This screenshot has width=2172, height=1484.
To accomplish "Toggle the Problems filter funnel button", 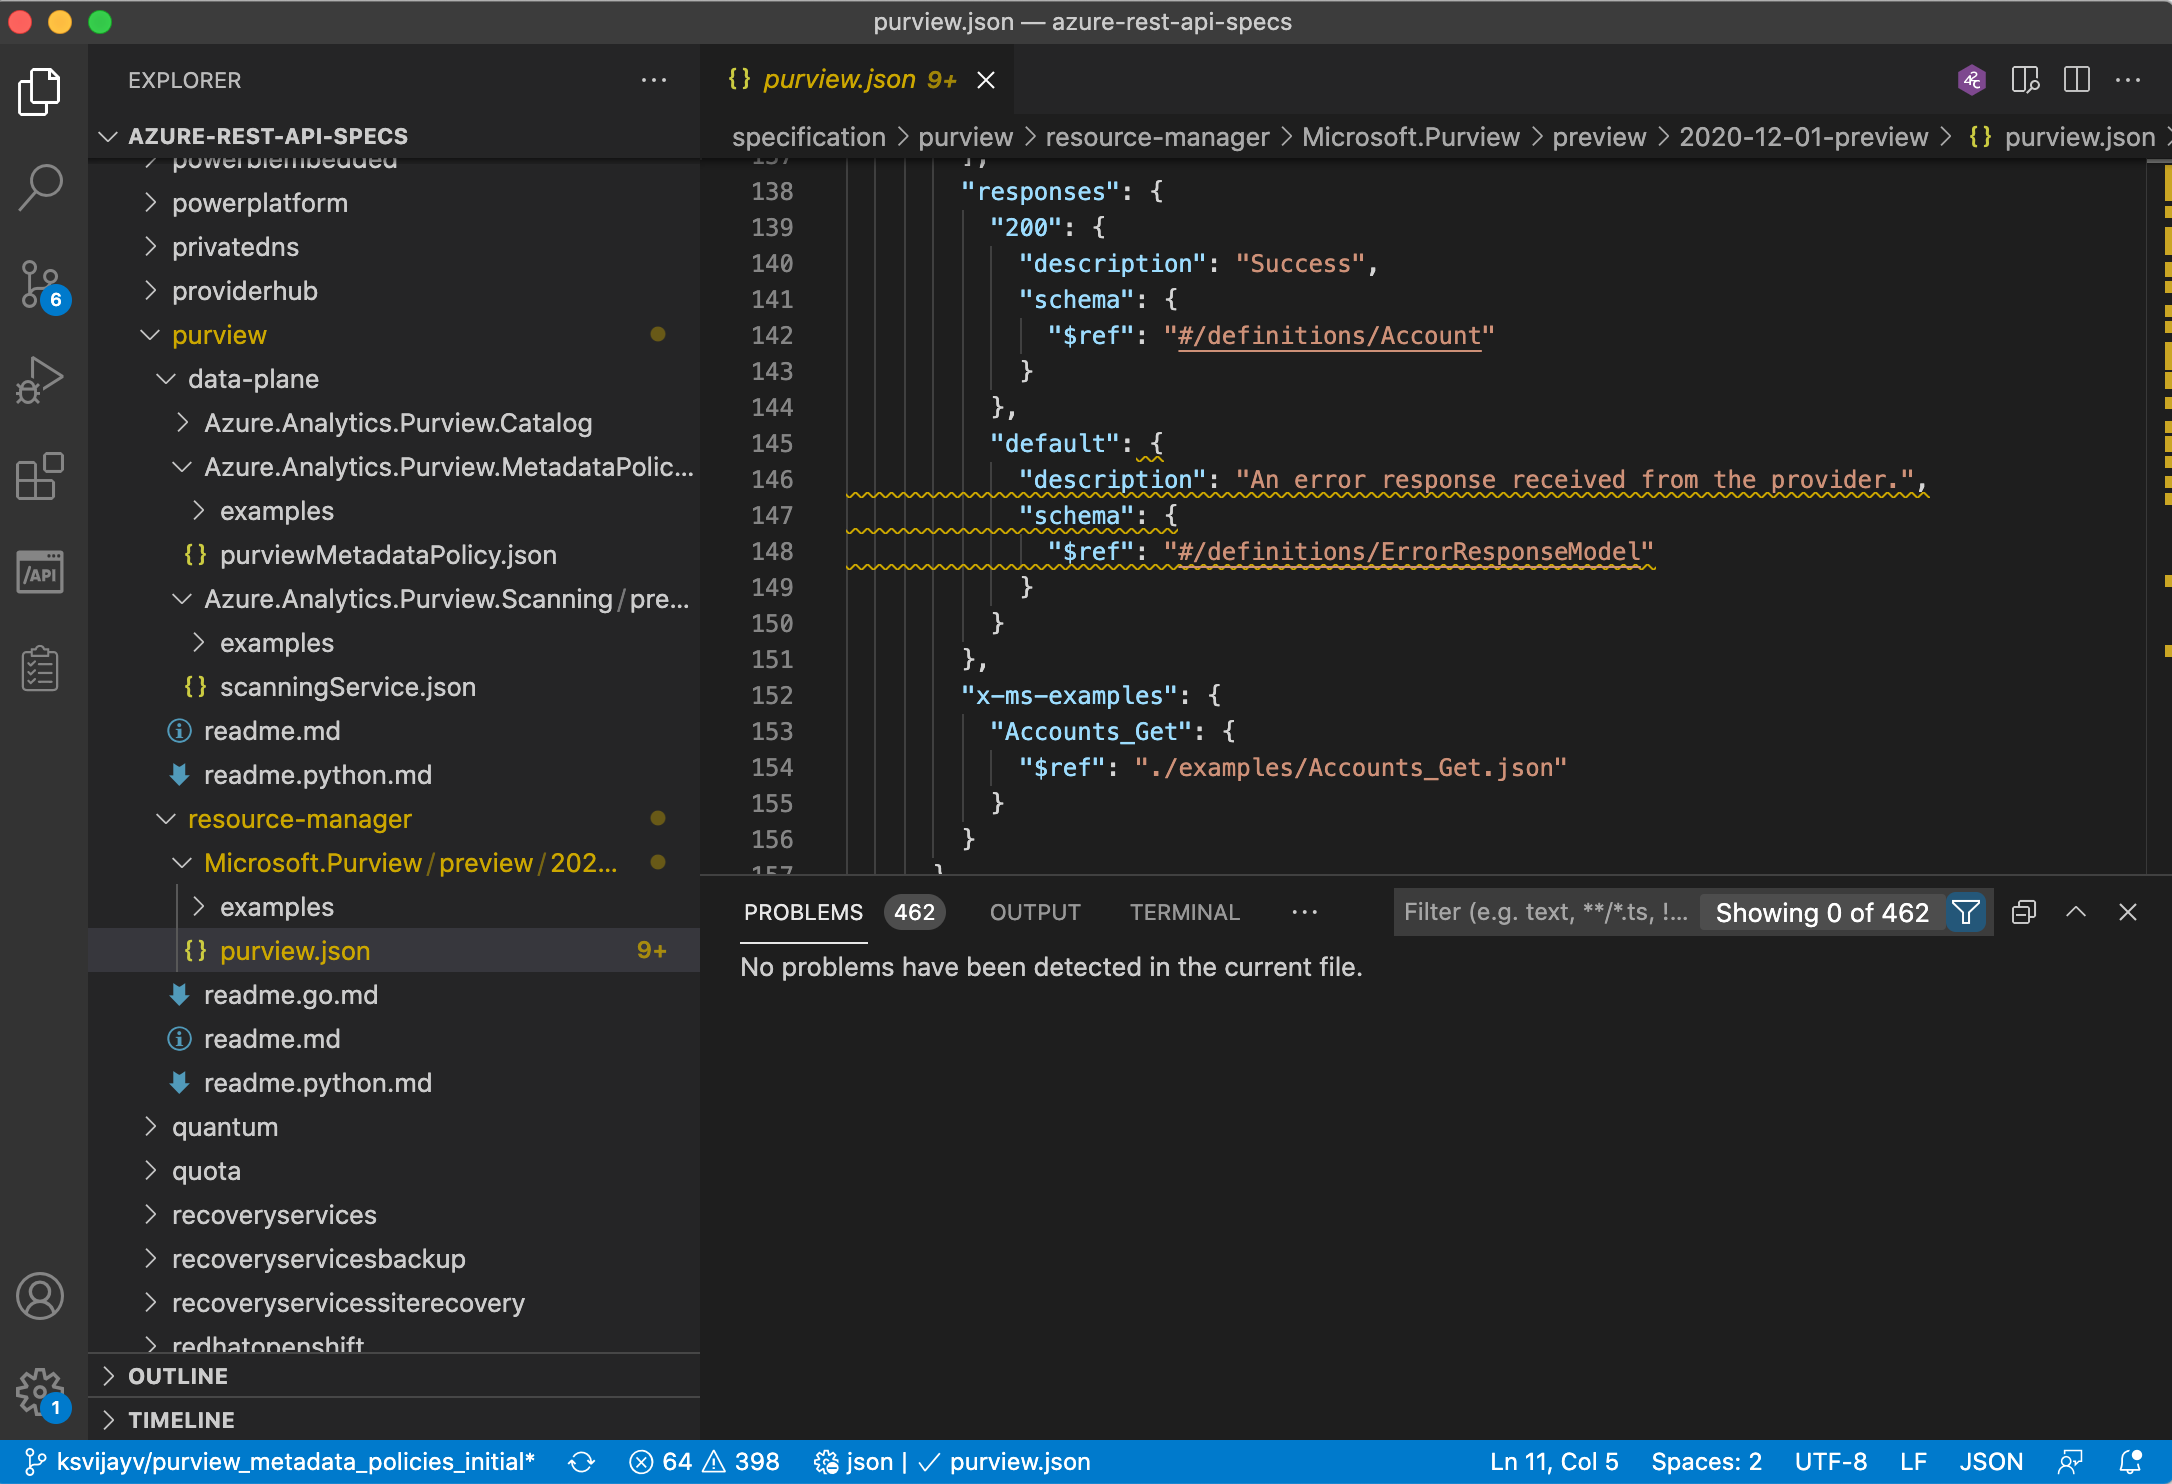I will [x=1966, y=912].
